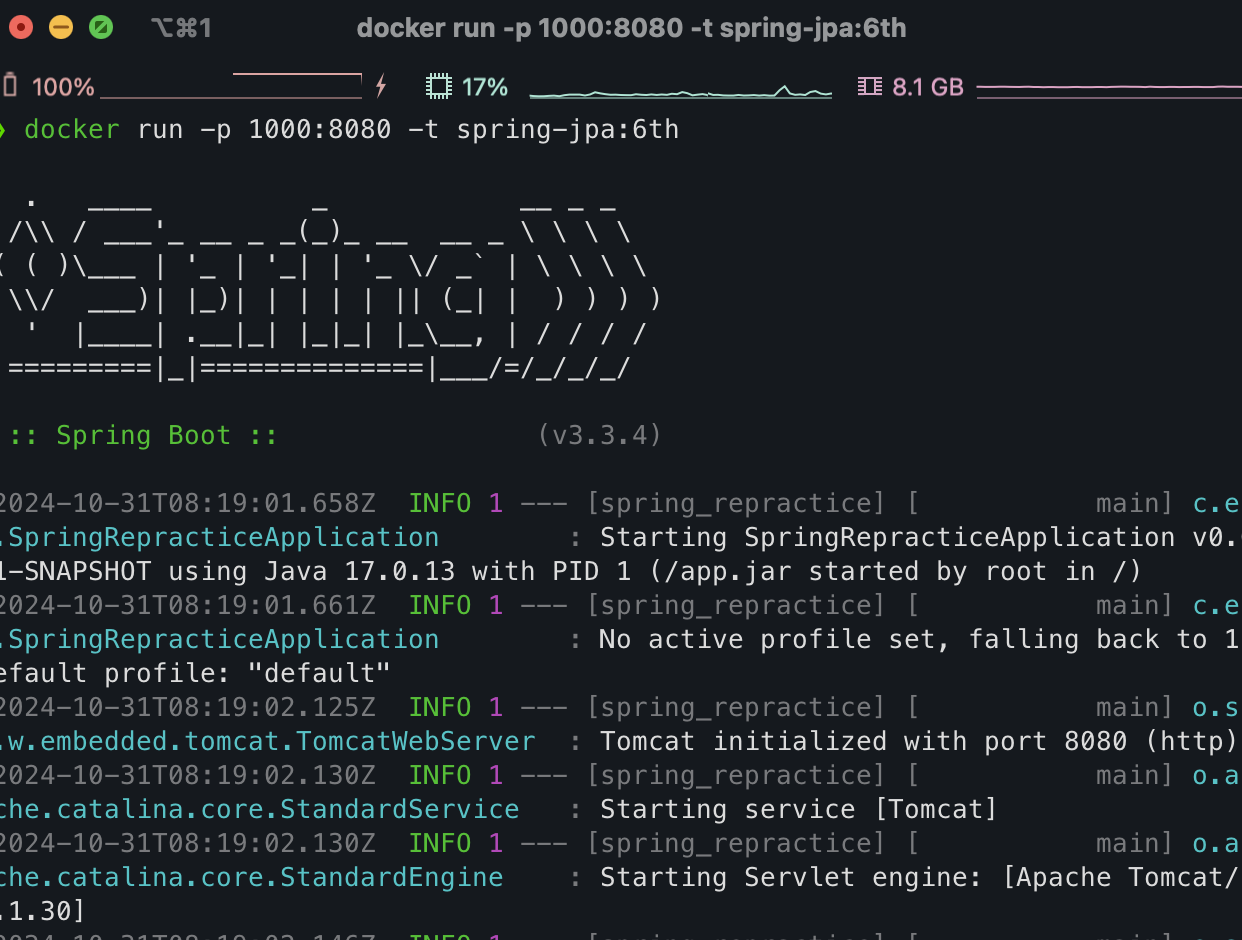Screen dimensions: 1242x940
Task: Click the timestamp ending 01.661Z
Action: [187, 605]
